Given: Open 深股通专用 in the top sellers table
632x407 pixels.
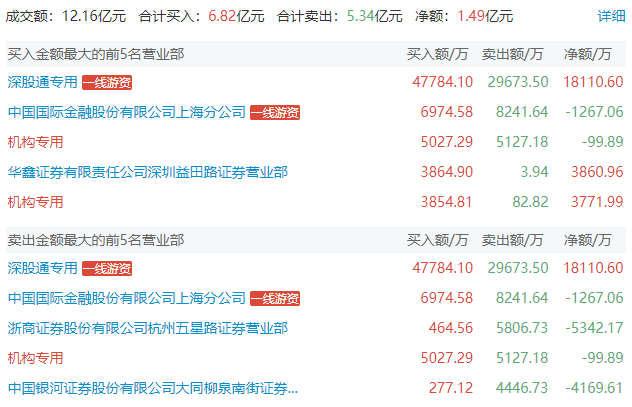Looking at the screenshot, I should tap(42, 268).
